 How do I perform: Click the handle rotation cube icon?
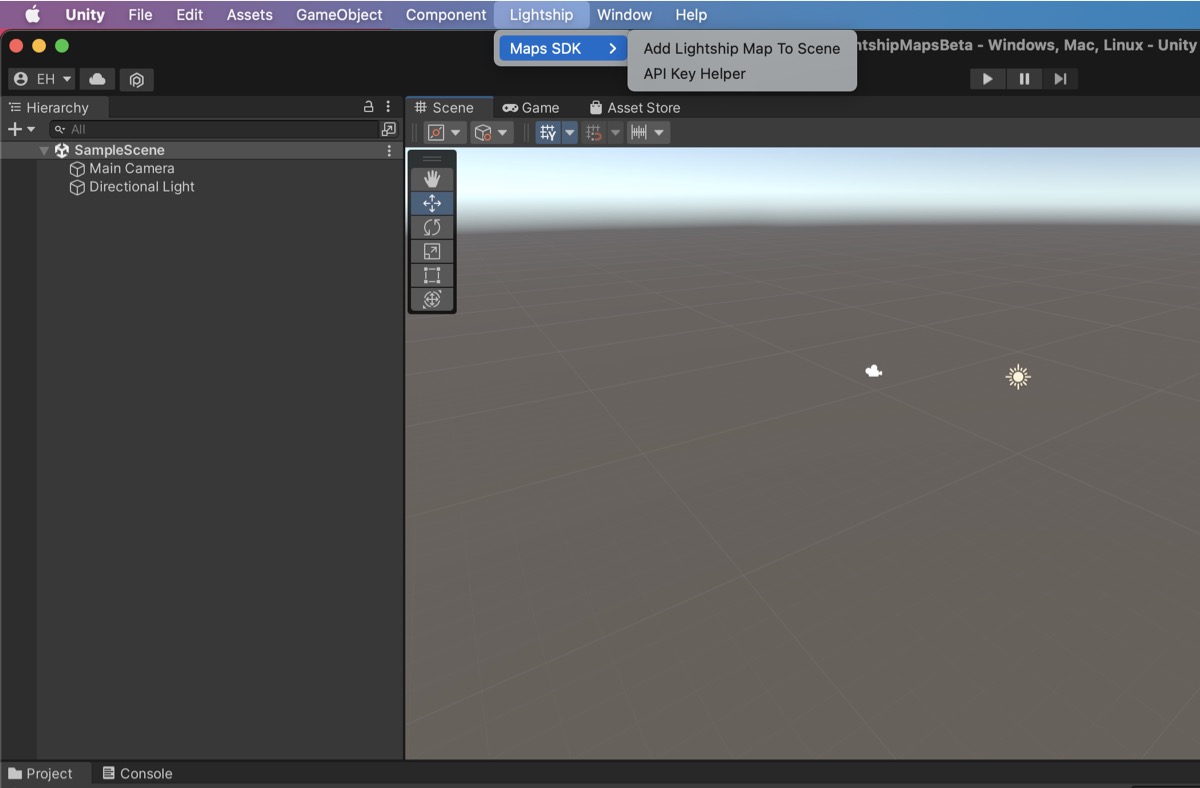(483, 132)
